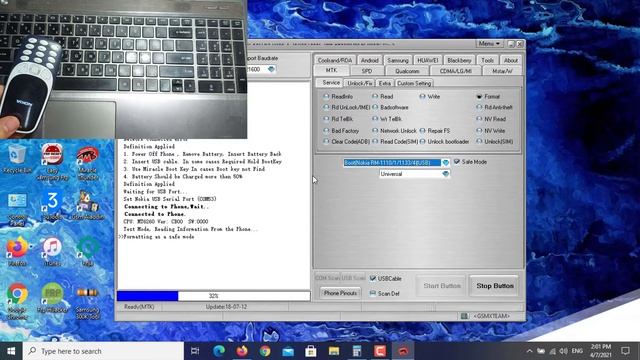Click the ENG language indicator

tap(577, 351)
